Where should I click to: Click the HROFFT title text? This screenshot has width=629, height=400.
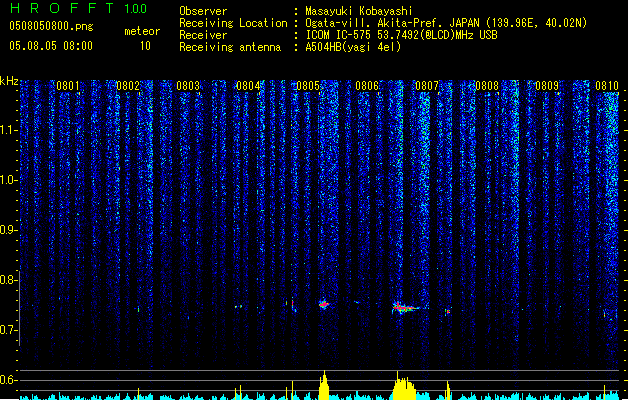click(63, 8)
